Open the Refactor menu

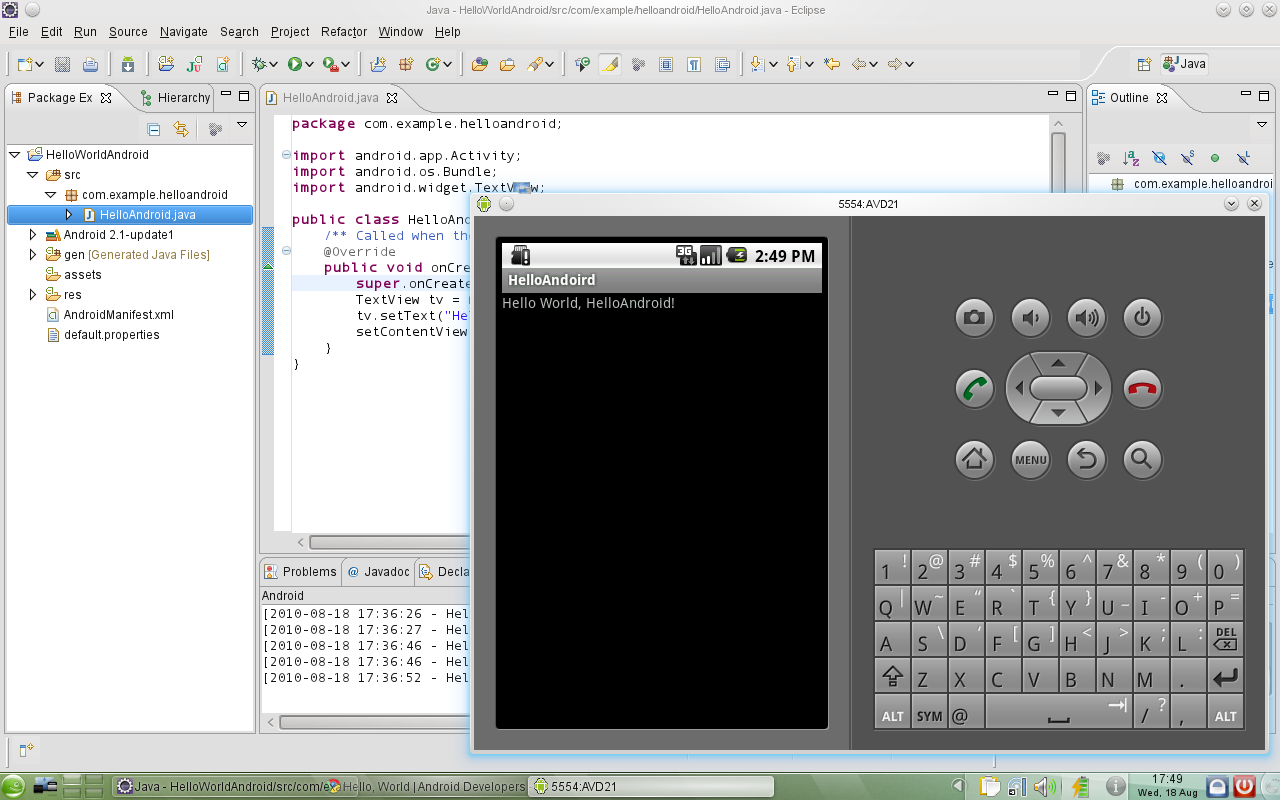344,32
